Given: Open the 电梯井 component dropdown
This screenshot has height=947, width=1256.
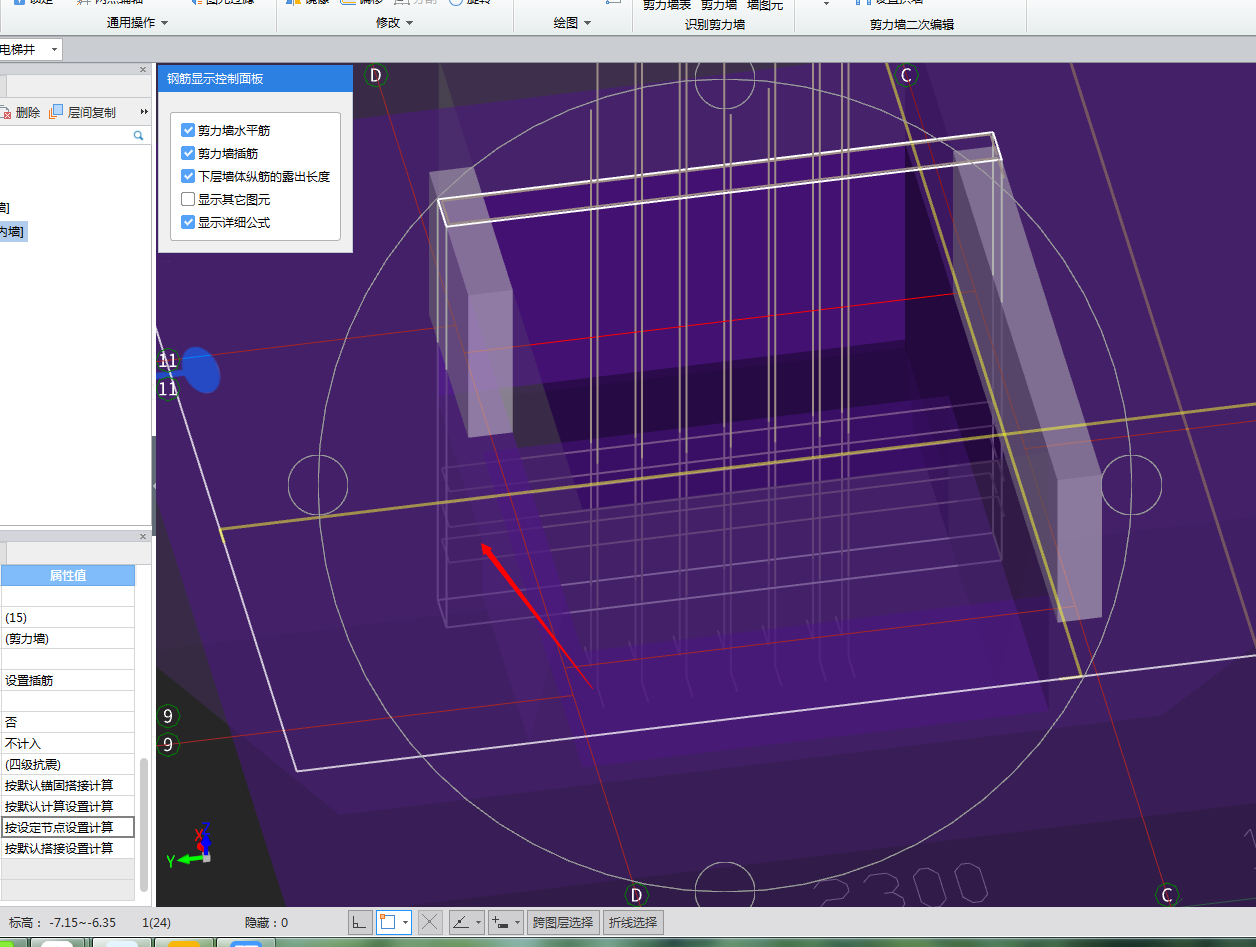Looking at the screenshot, I should coord(53,49).
